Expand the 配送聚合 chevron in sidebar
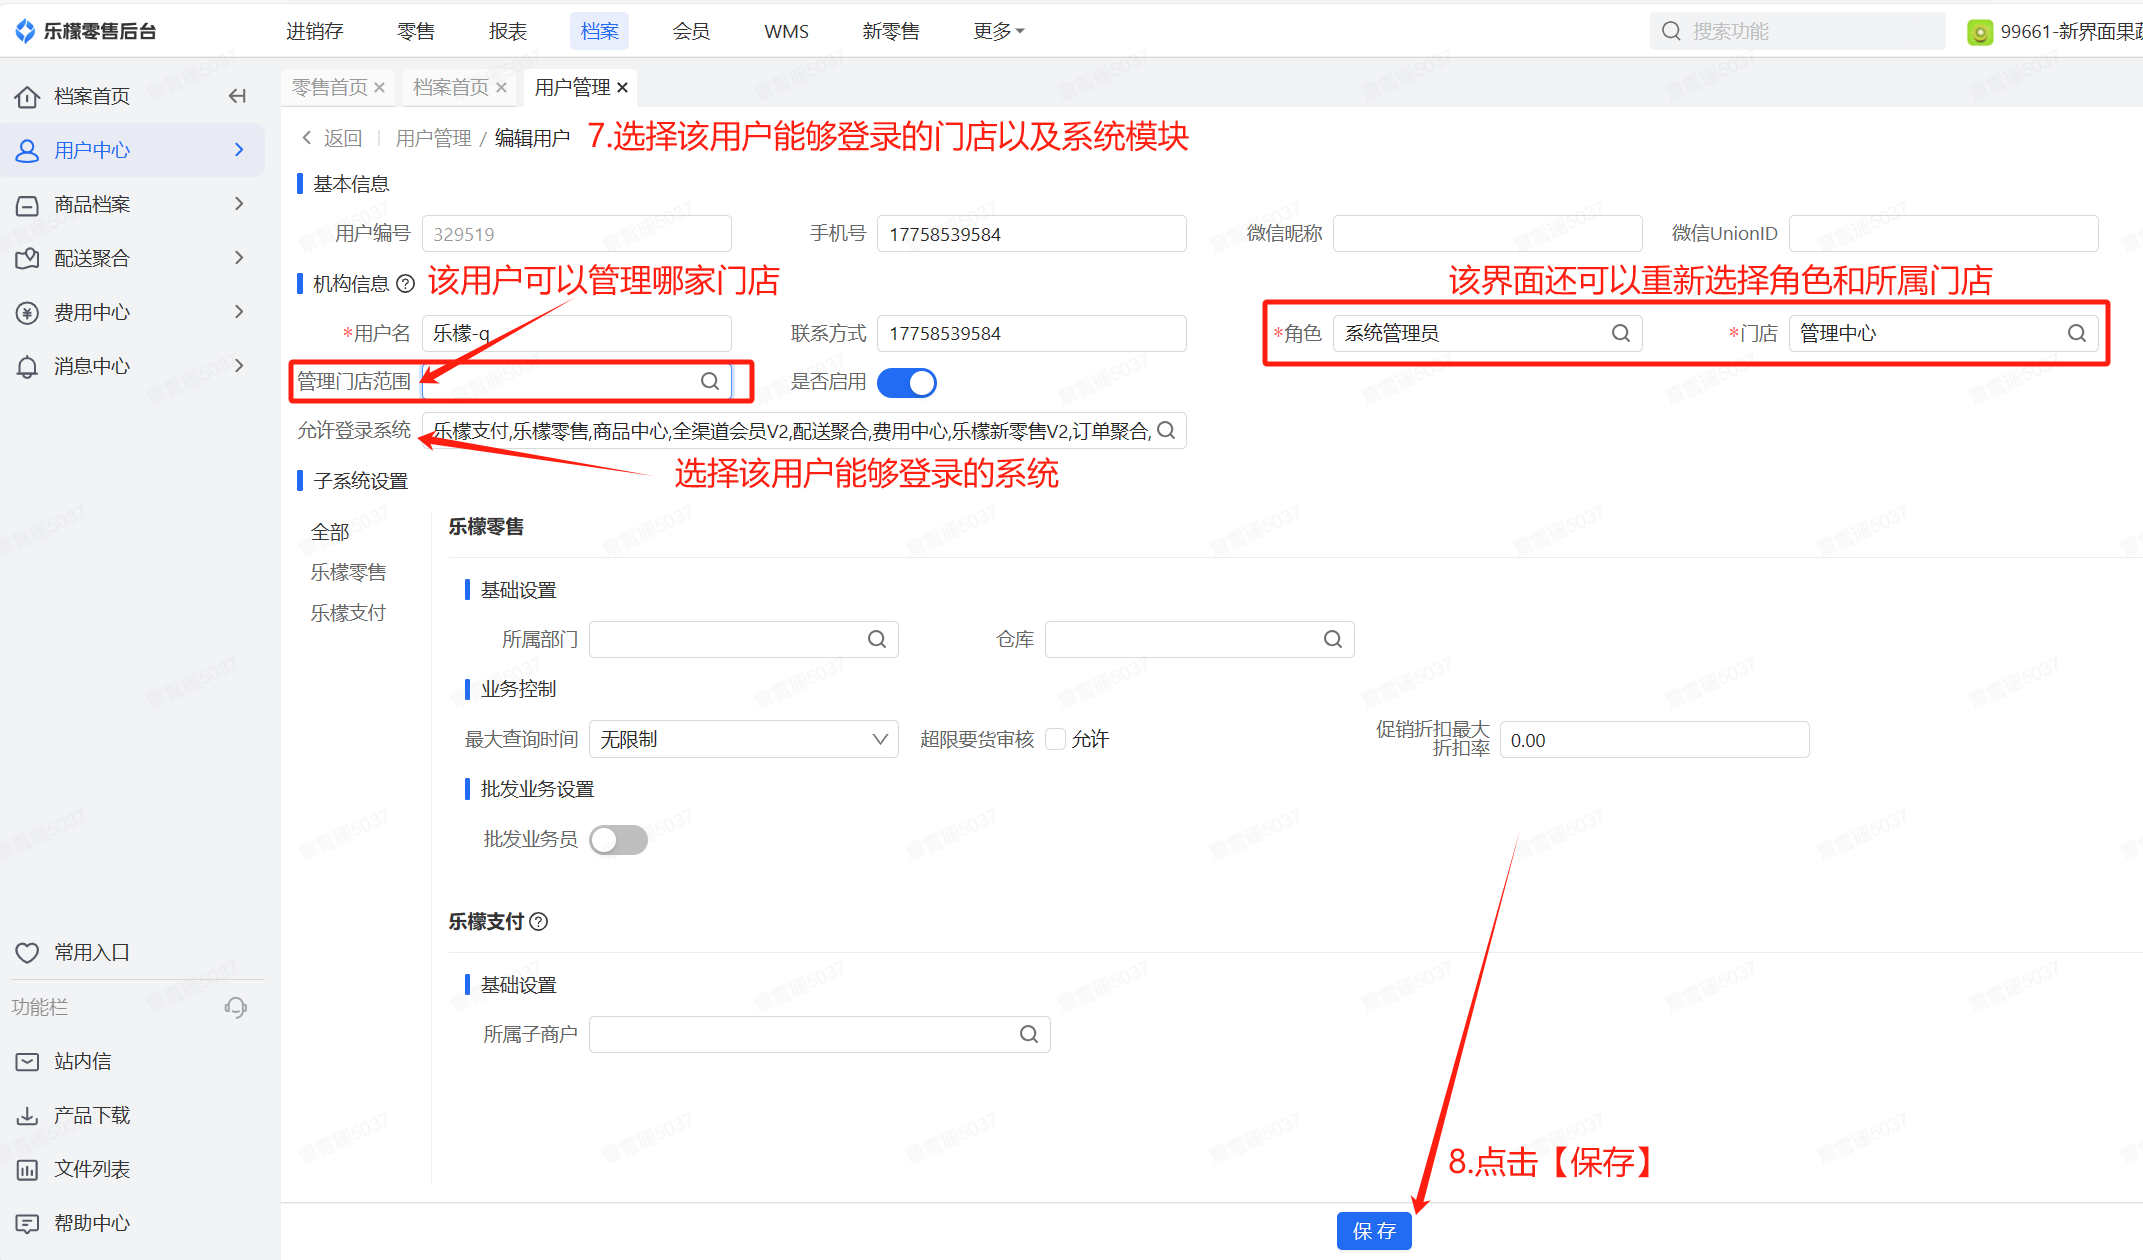Viewport: 2143px width, 1260px height. [x=239, y=258]
